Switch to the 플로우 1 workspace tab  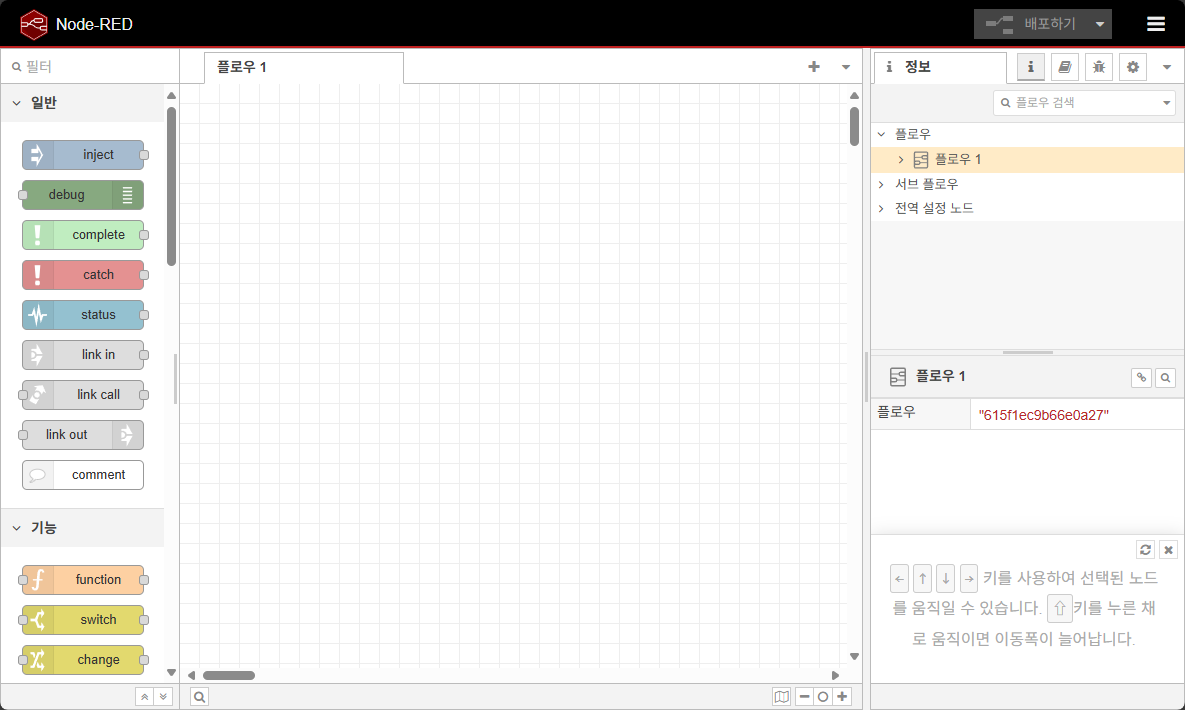(x=304, y=67)
